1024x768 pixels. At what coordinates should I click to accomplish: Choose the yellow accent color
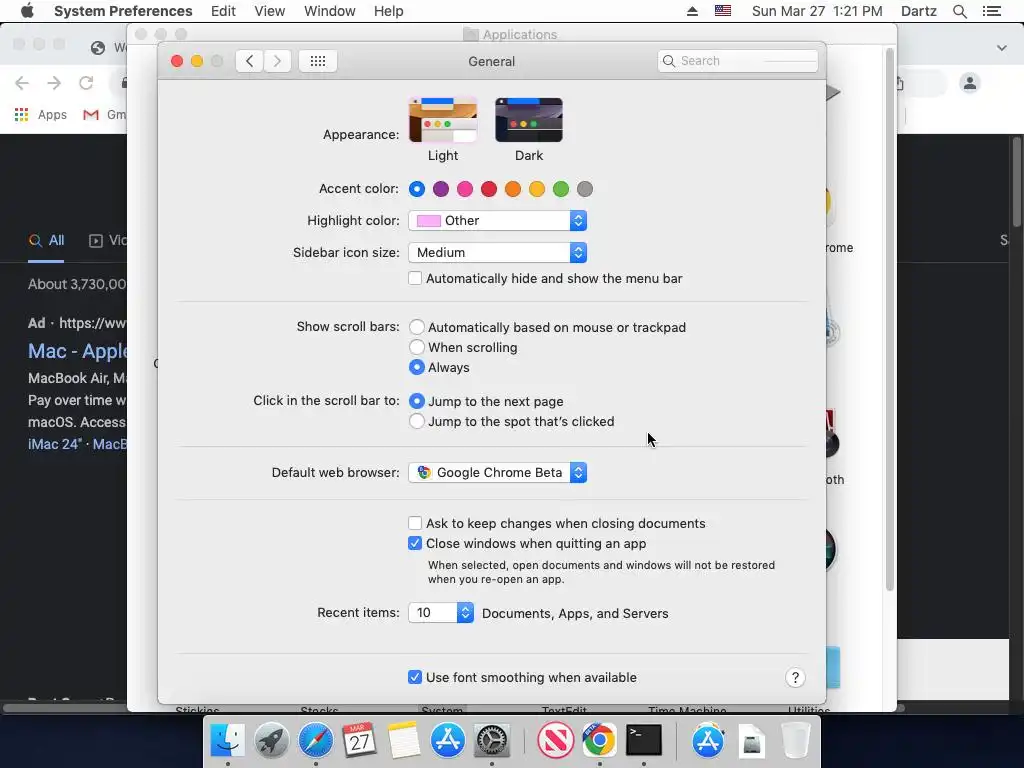tap(537, 189)
